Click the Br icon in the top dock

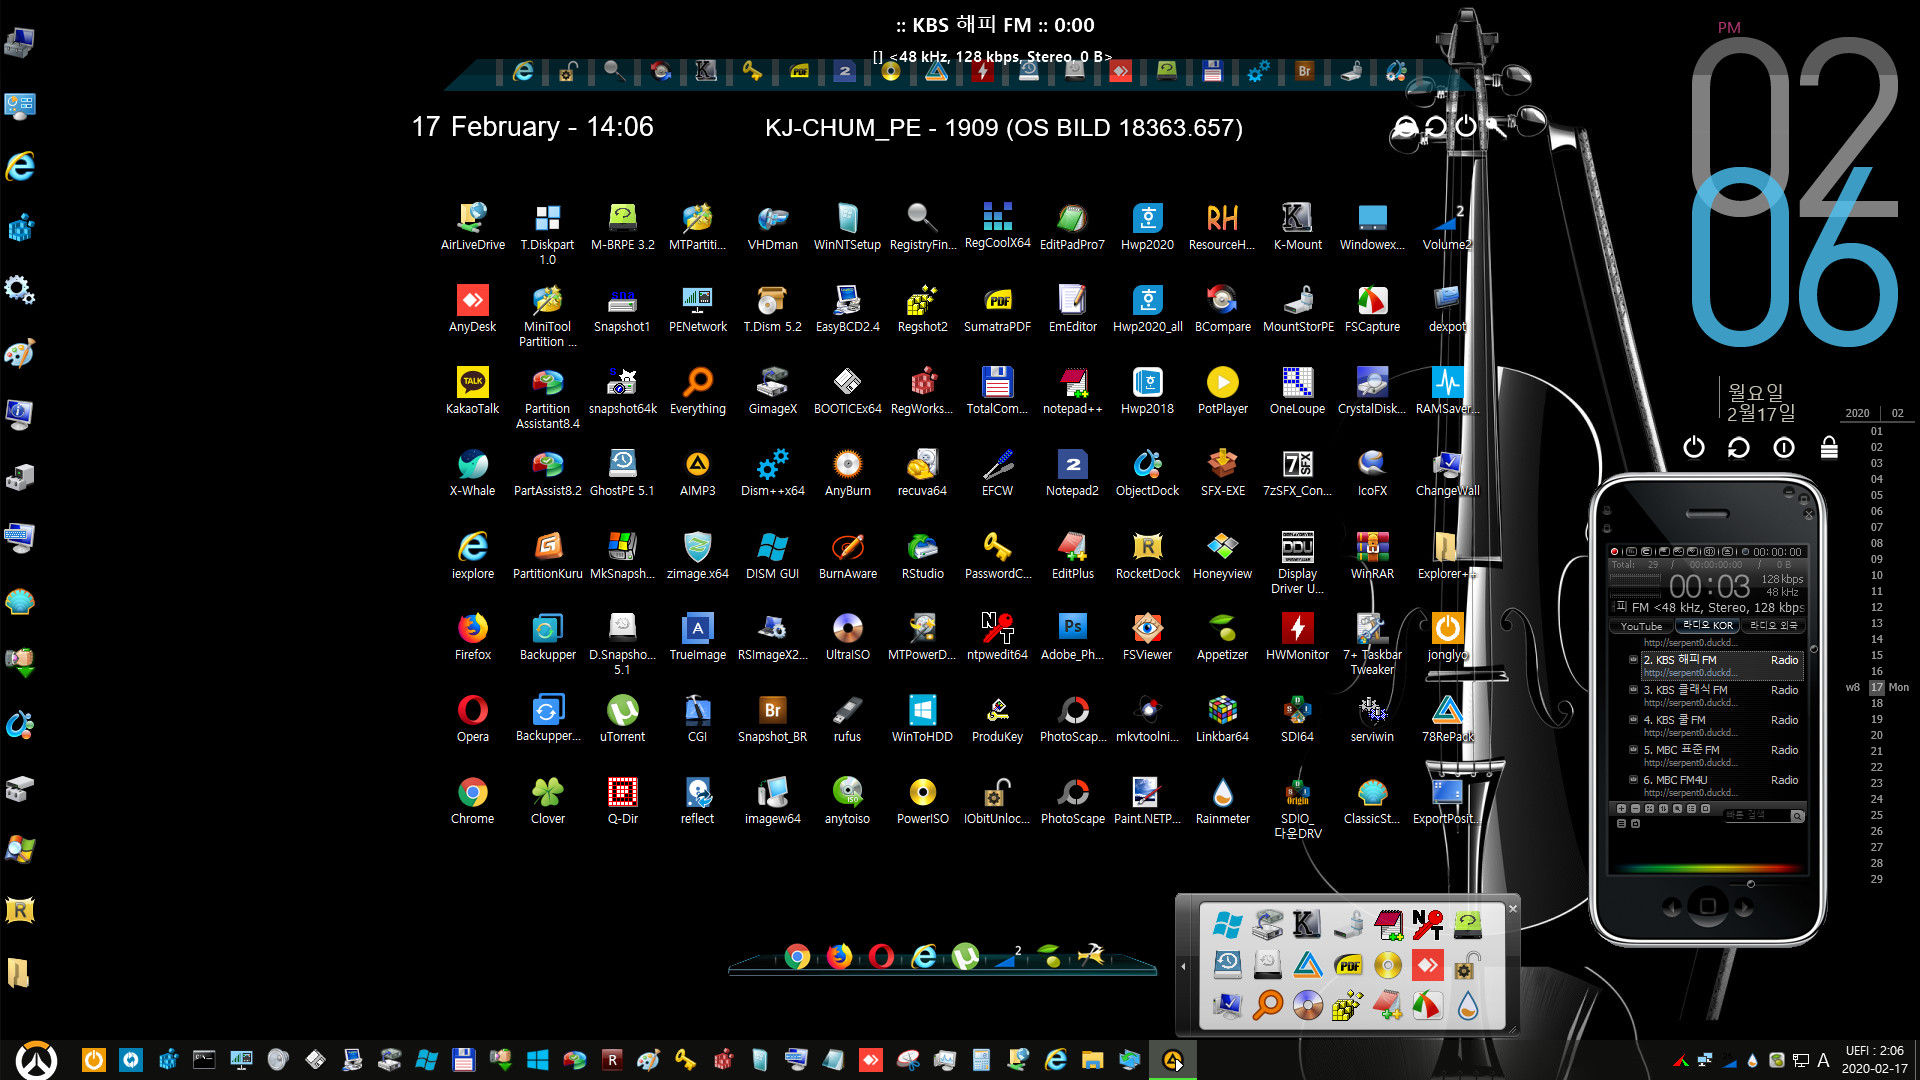(x=1304, y=71)
